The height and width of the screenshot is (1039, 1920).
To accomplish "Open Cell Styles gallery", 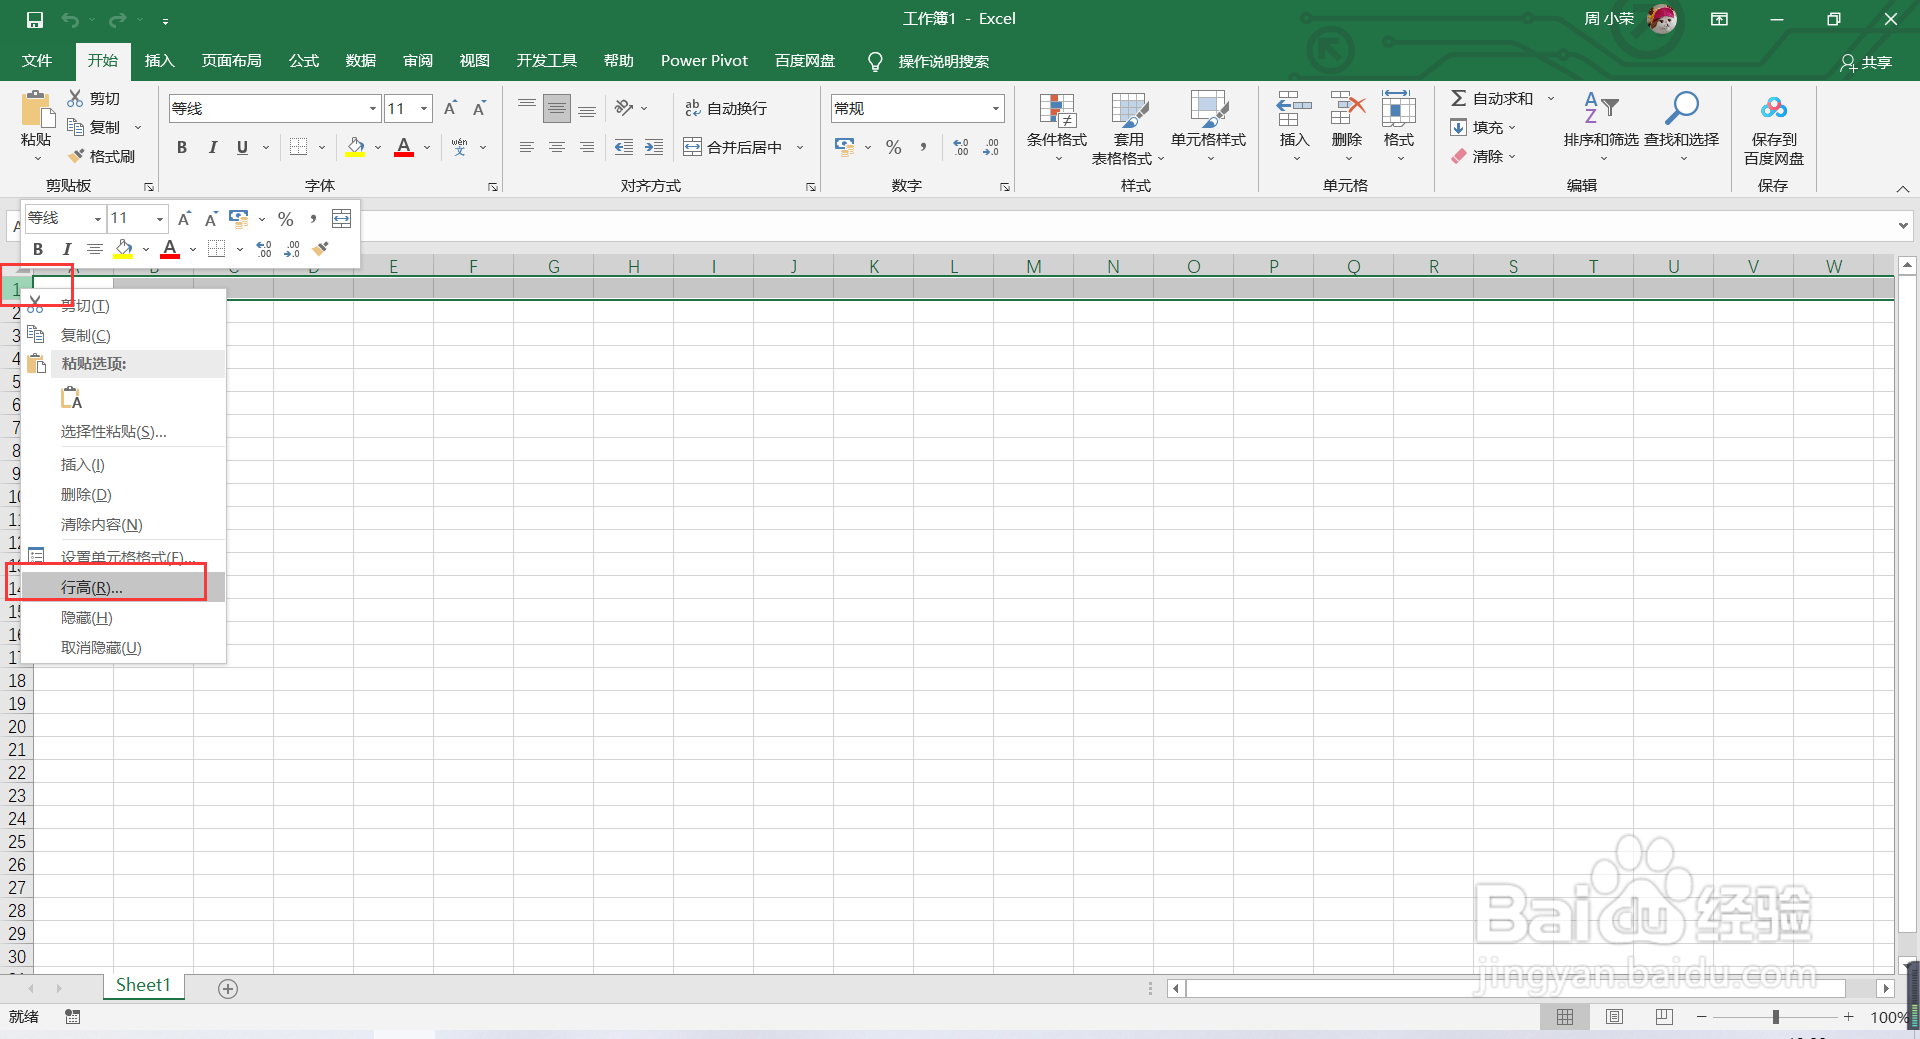I will coord(1208,128).
